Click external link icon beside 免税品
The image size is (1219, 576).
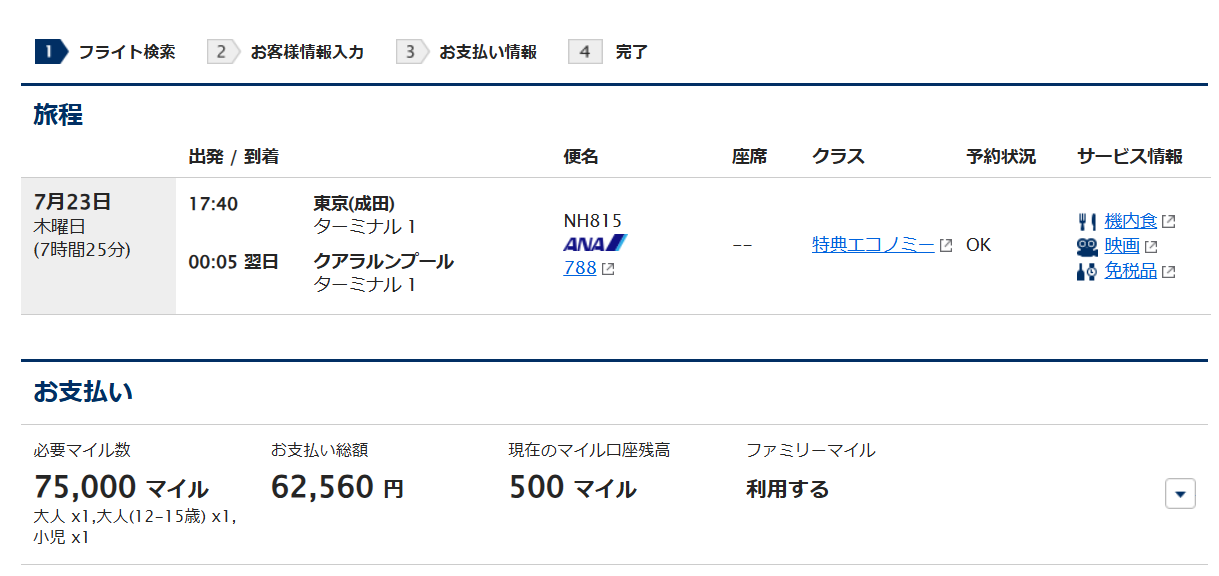click(1168, 272)
